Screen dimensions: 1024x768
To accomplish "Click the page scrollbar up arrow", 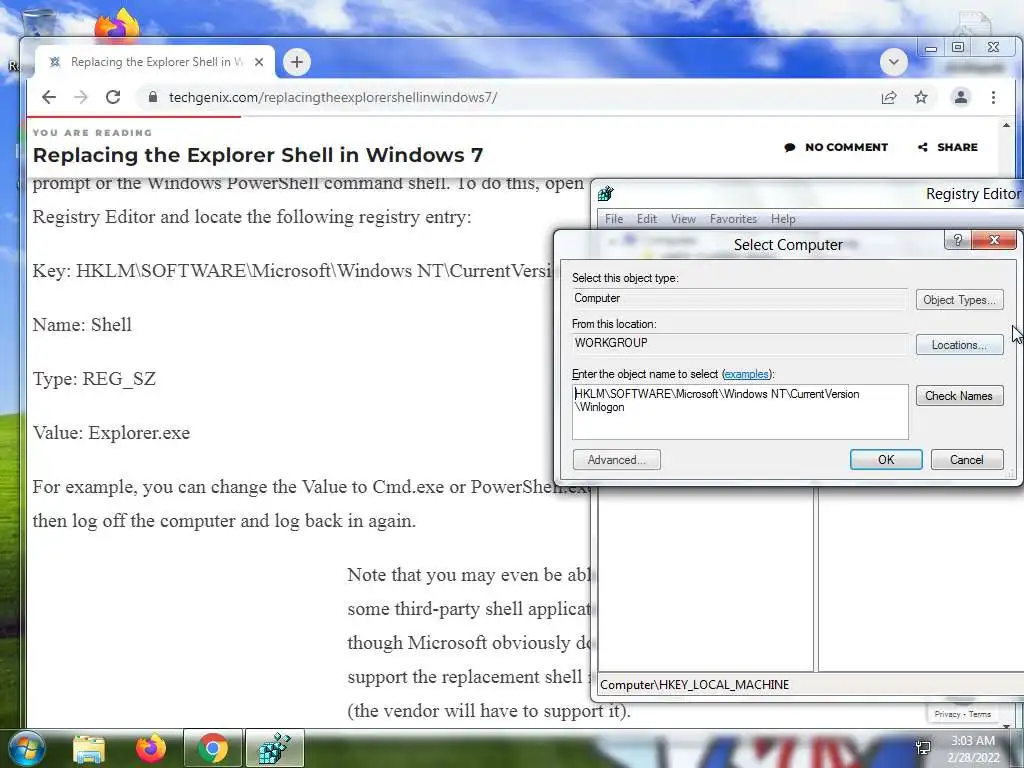I will click(x=1006, y=125).
